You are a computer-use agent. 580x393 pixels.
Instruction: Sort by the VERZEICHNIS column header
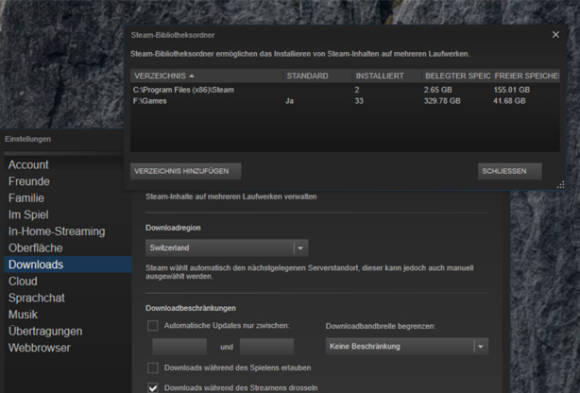[x=164, y=76]
